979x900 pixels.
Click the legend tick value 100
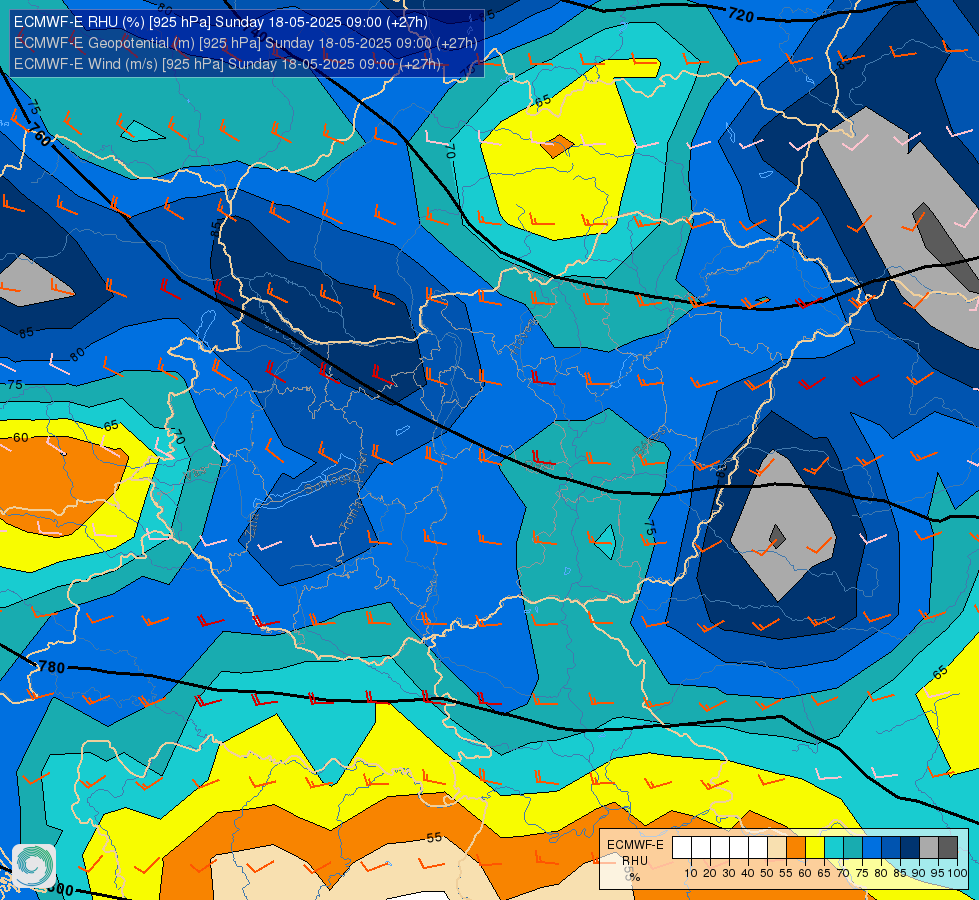click(957, 873)
